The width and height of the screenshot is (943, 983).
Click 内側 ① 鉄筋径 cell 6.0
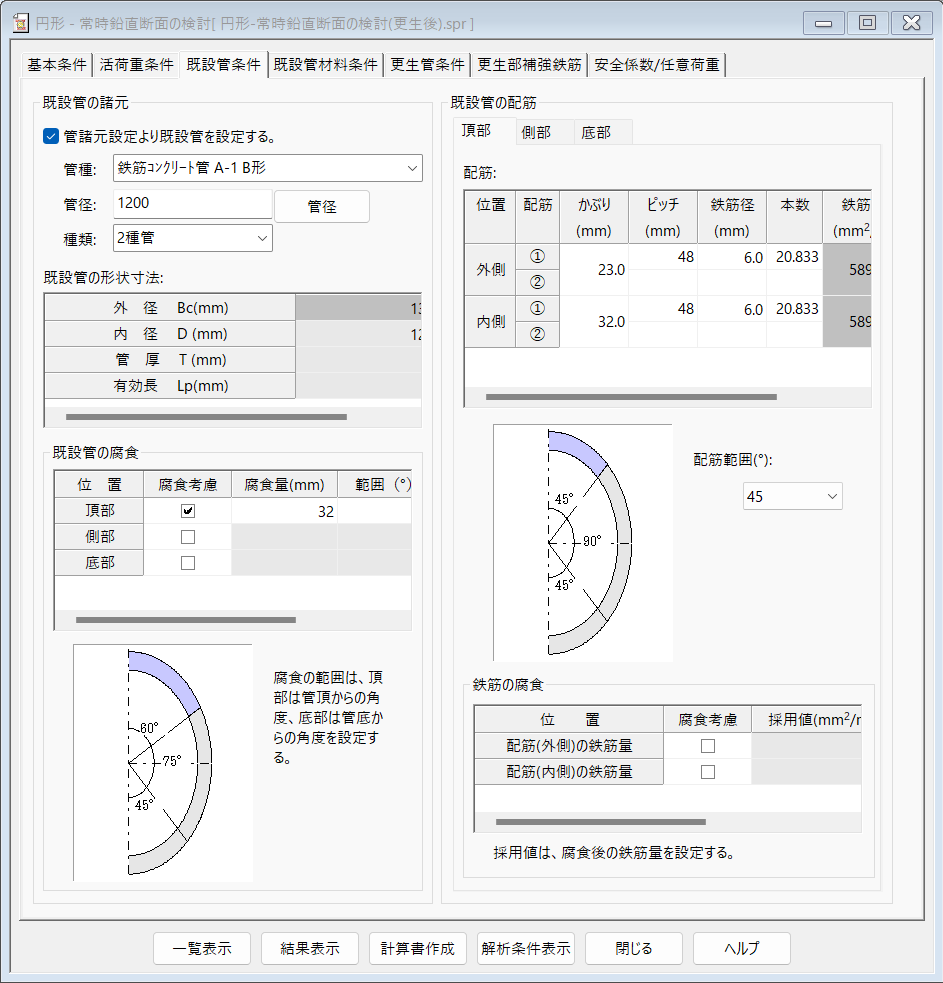[x=732, y=309]
